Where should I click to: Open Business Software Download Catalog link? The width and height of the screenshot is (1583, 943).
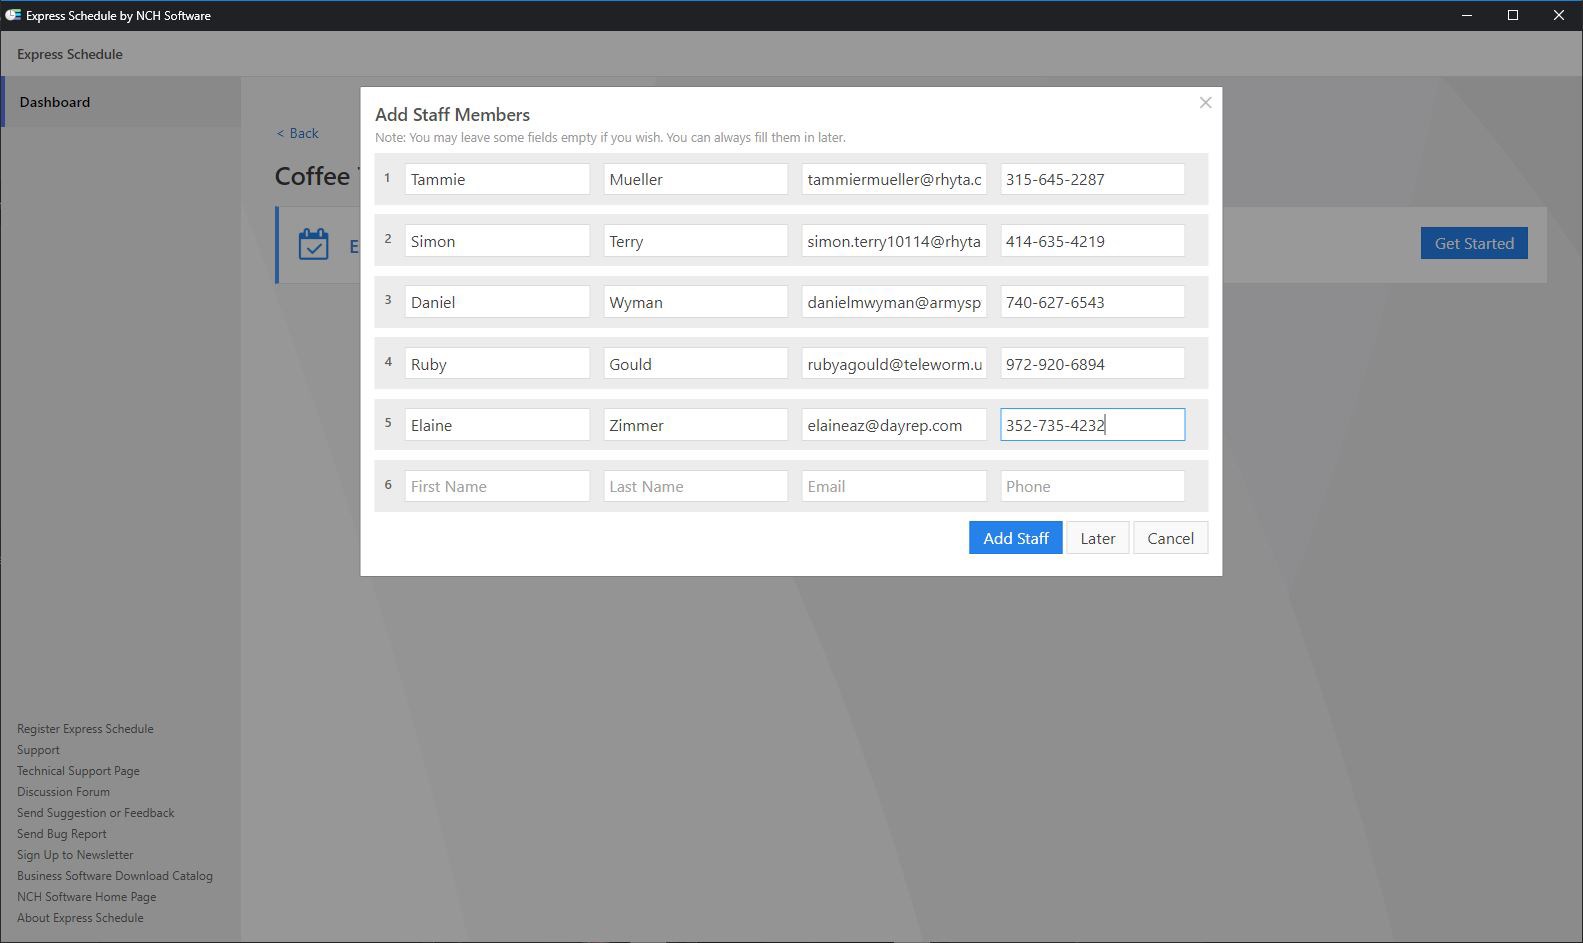(x=115, y=876)
